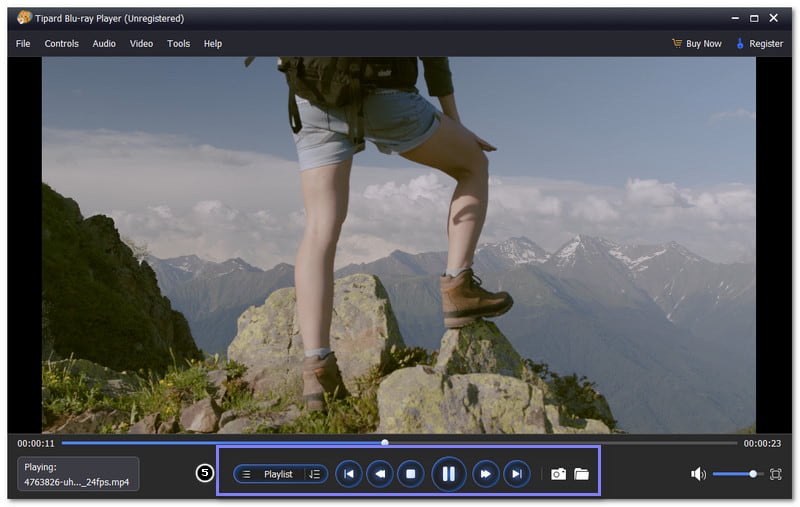Take a snapshot with the camera icon
The width and height of the screenshot is (800, 507).
[558, 474]
